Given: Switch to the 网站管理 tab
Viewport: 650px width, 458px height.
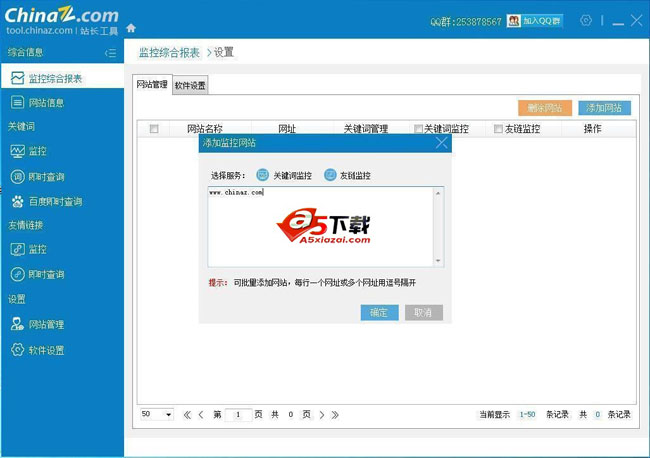Looking at the screenshot, I should coord(152,85).
